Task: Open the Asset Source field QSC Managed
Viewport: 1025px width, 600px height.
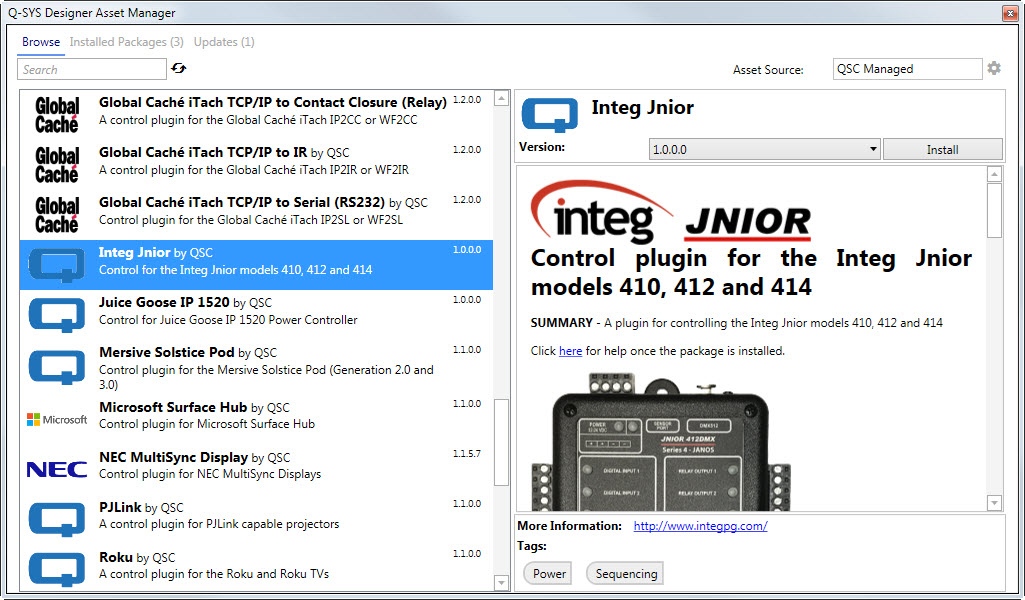Action: tap(907, 69)
